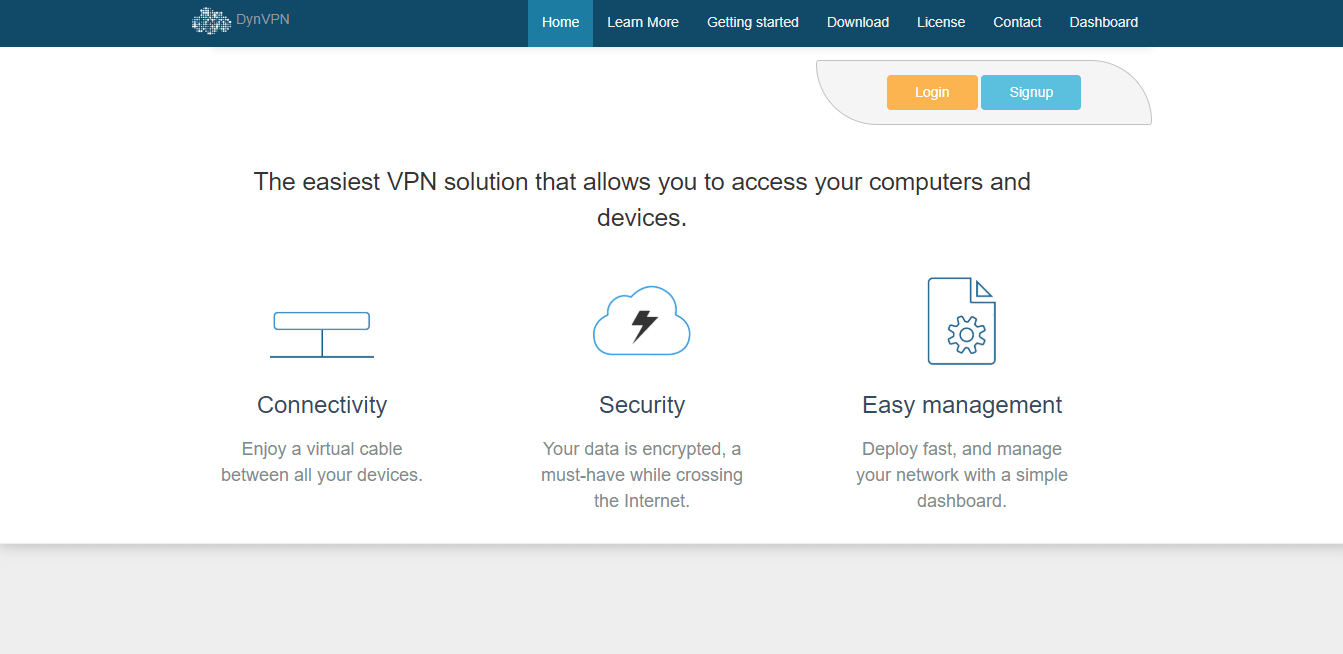This screenshot has width=1343, height=654.
Task: Click the blue Signup button
Action: 1031,92
